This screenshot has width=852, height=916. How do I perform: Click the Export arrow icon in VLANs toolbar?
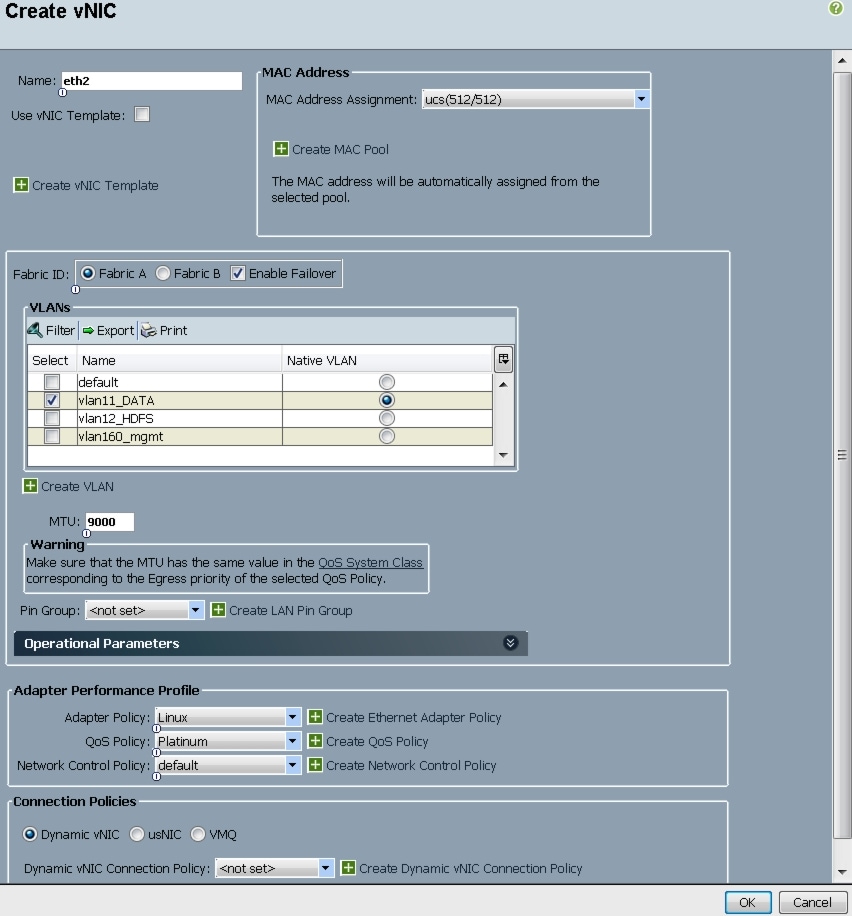coord(88,331)
